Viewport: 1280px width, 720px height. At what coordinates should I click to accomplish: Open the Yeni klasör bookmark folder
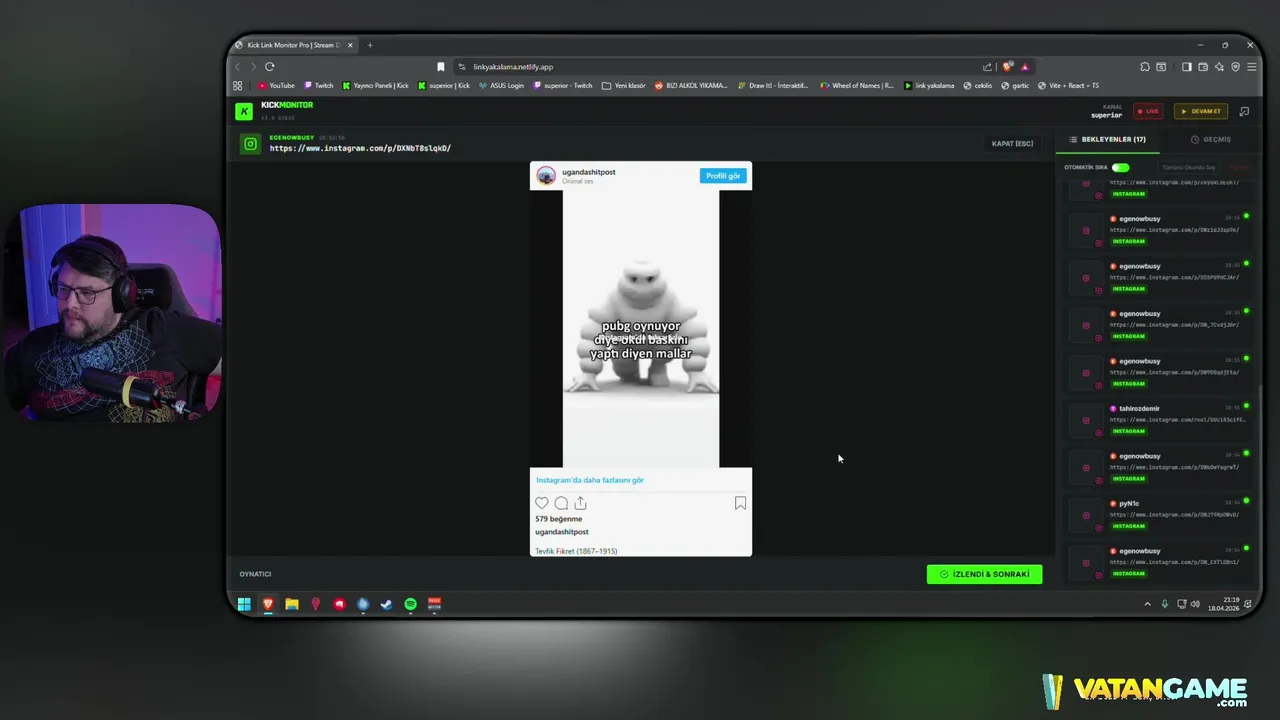(624, 86)
